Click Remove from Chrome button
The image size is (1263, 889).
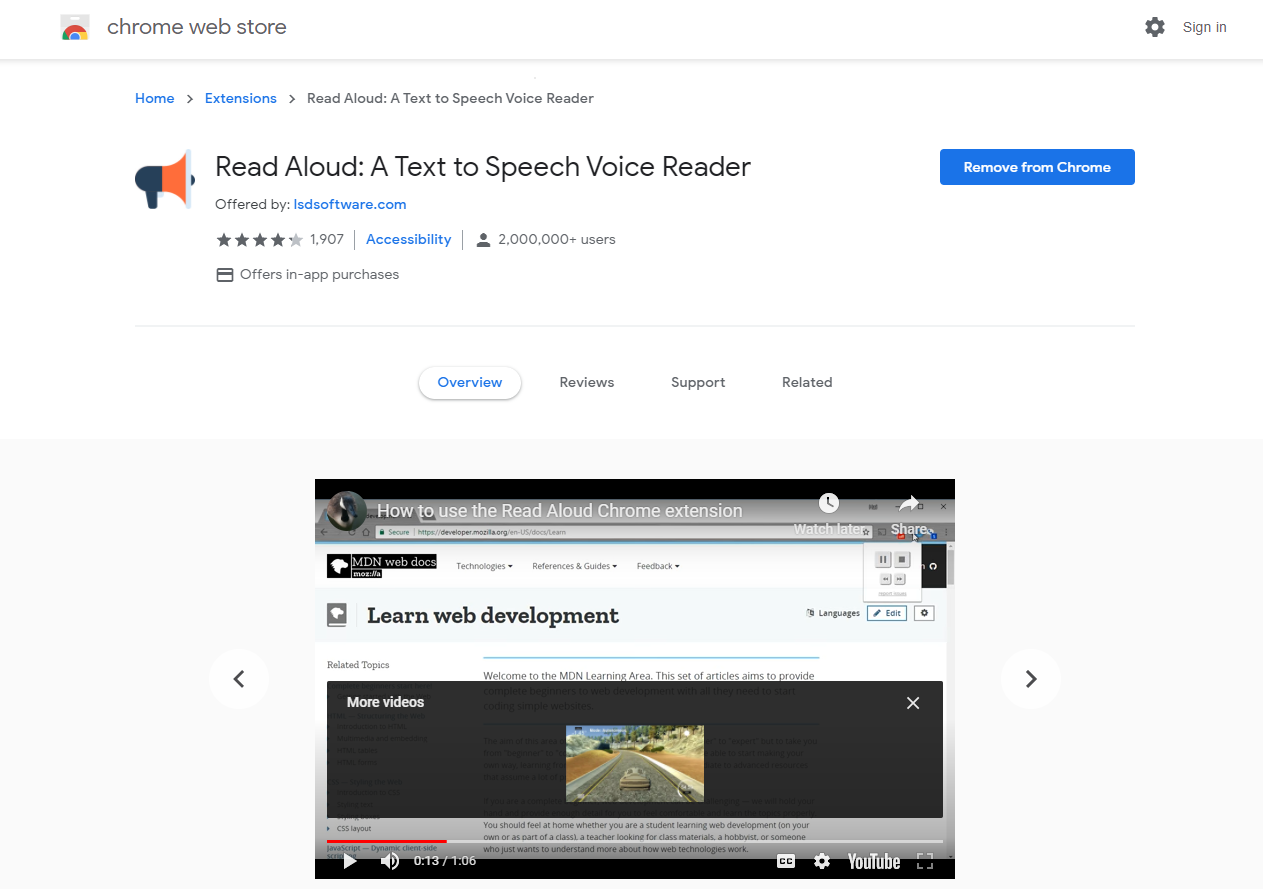[1037, 167]
